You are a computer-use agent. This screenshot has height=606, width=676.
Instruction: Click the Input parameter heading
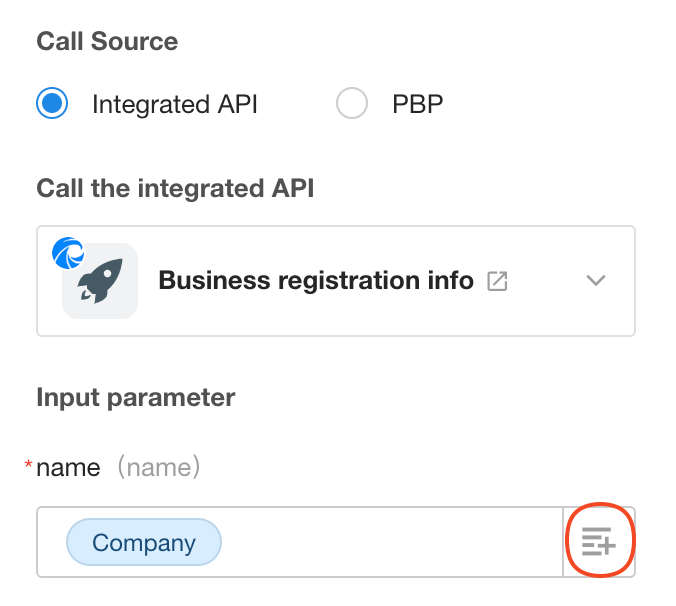(x=136, y=397)
